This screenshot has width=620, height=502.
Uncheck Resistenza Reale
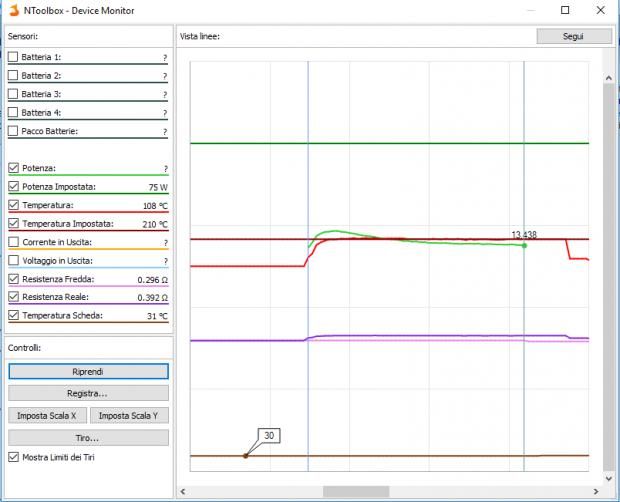click(13, 297)
